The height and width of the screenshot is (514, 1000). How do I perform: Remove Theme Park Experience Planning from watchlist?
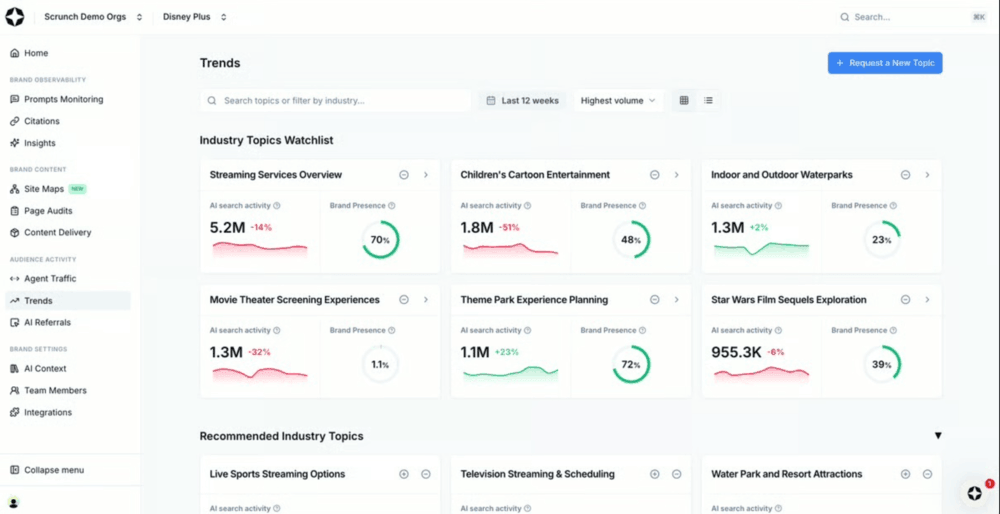coord(654,300)
